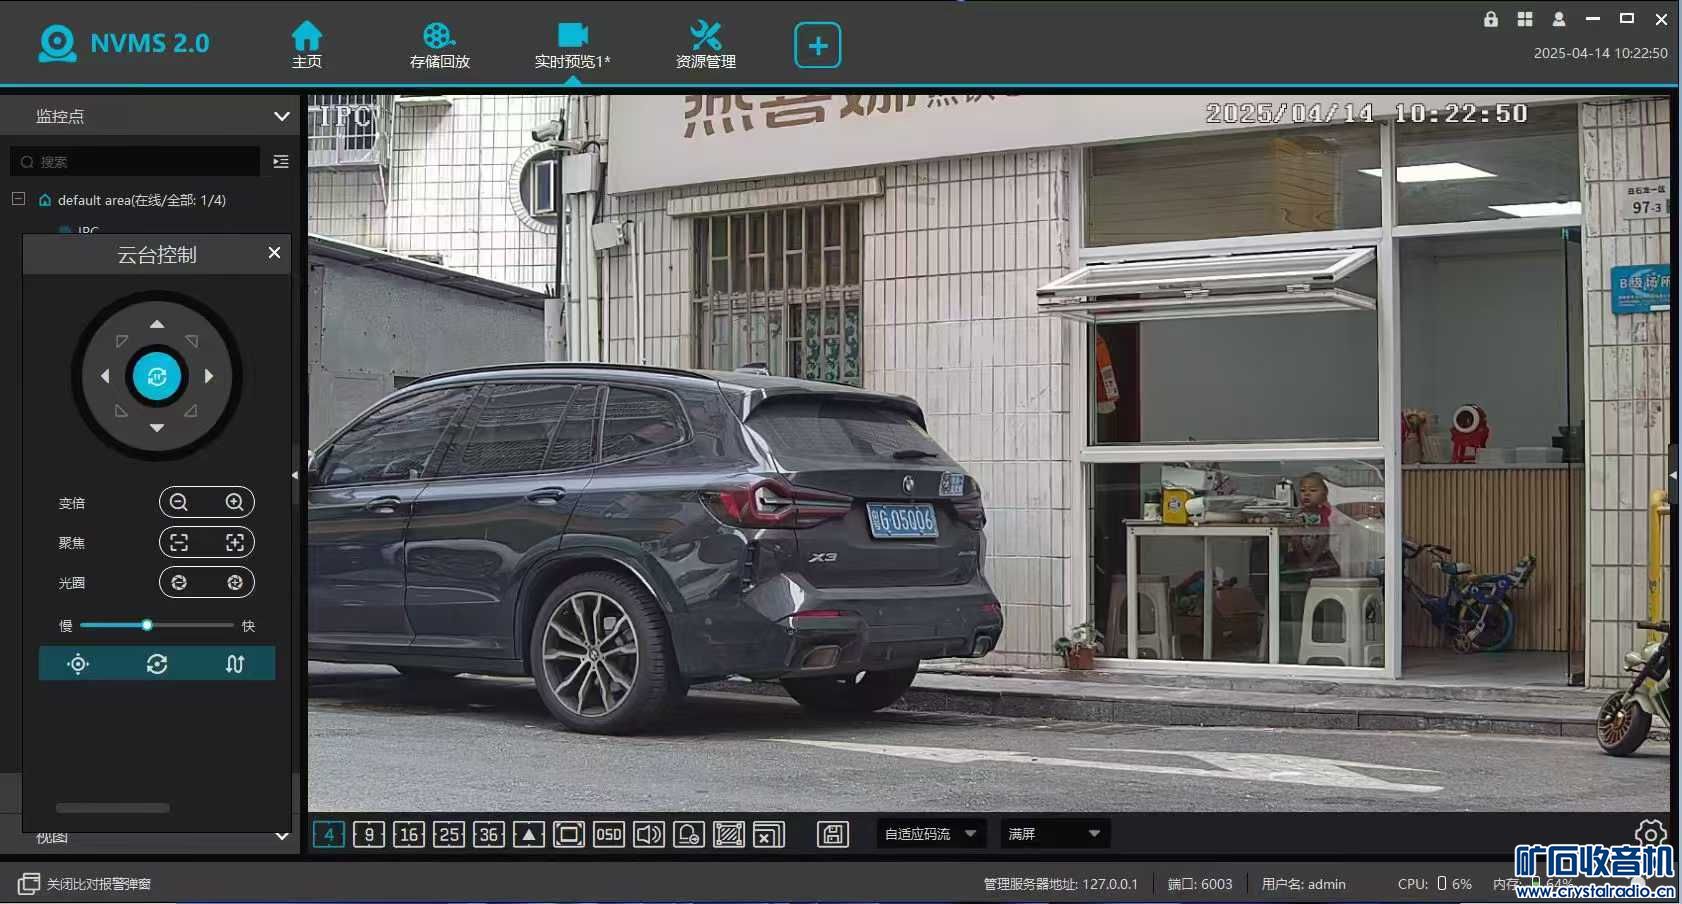
Task: Add a new tab with the plus button
Action: tap(817, 45)
